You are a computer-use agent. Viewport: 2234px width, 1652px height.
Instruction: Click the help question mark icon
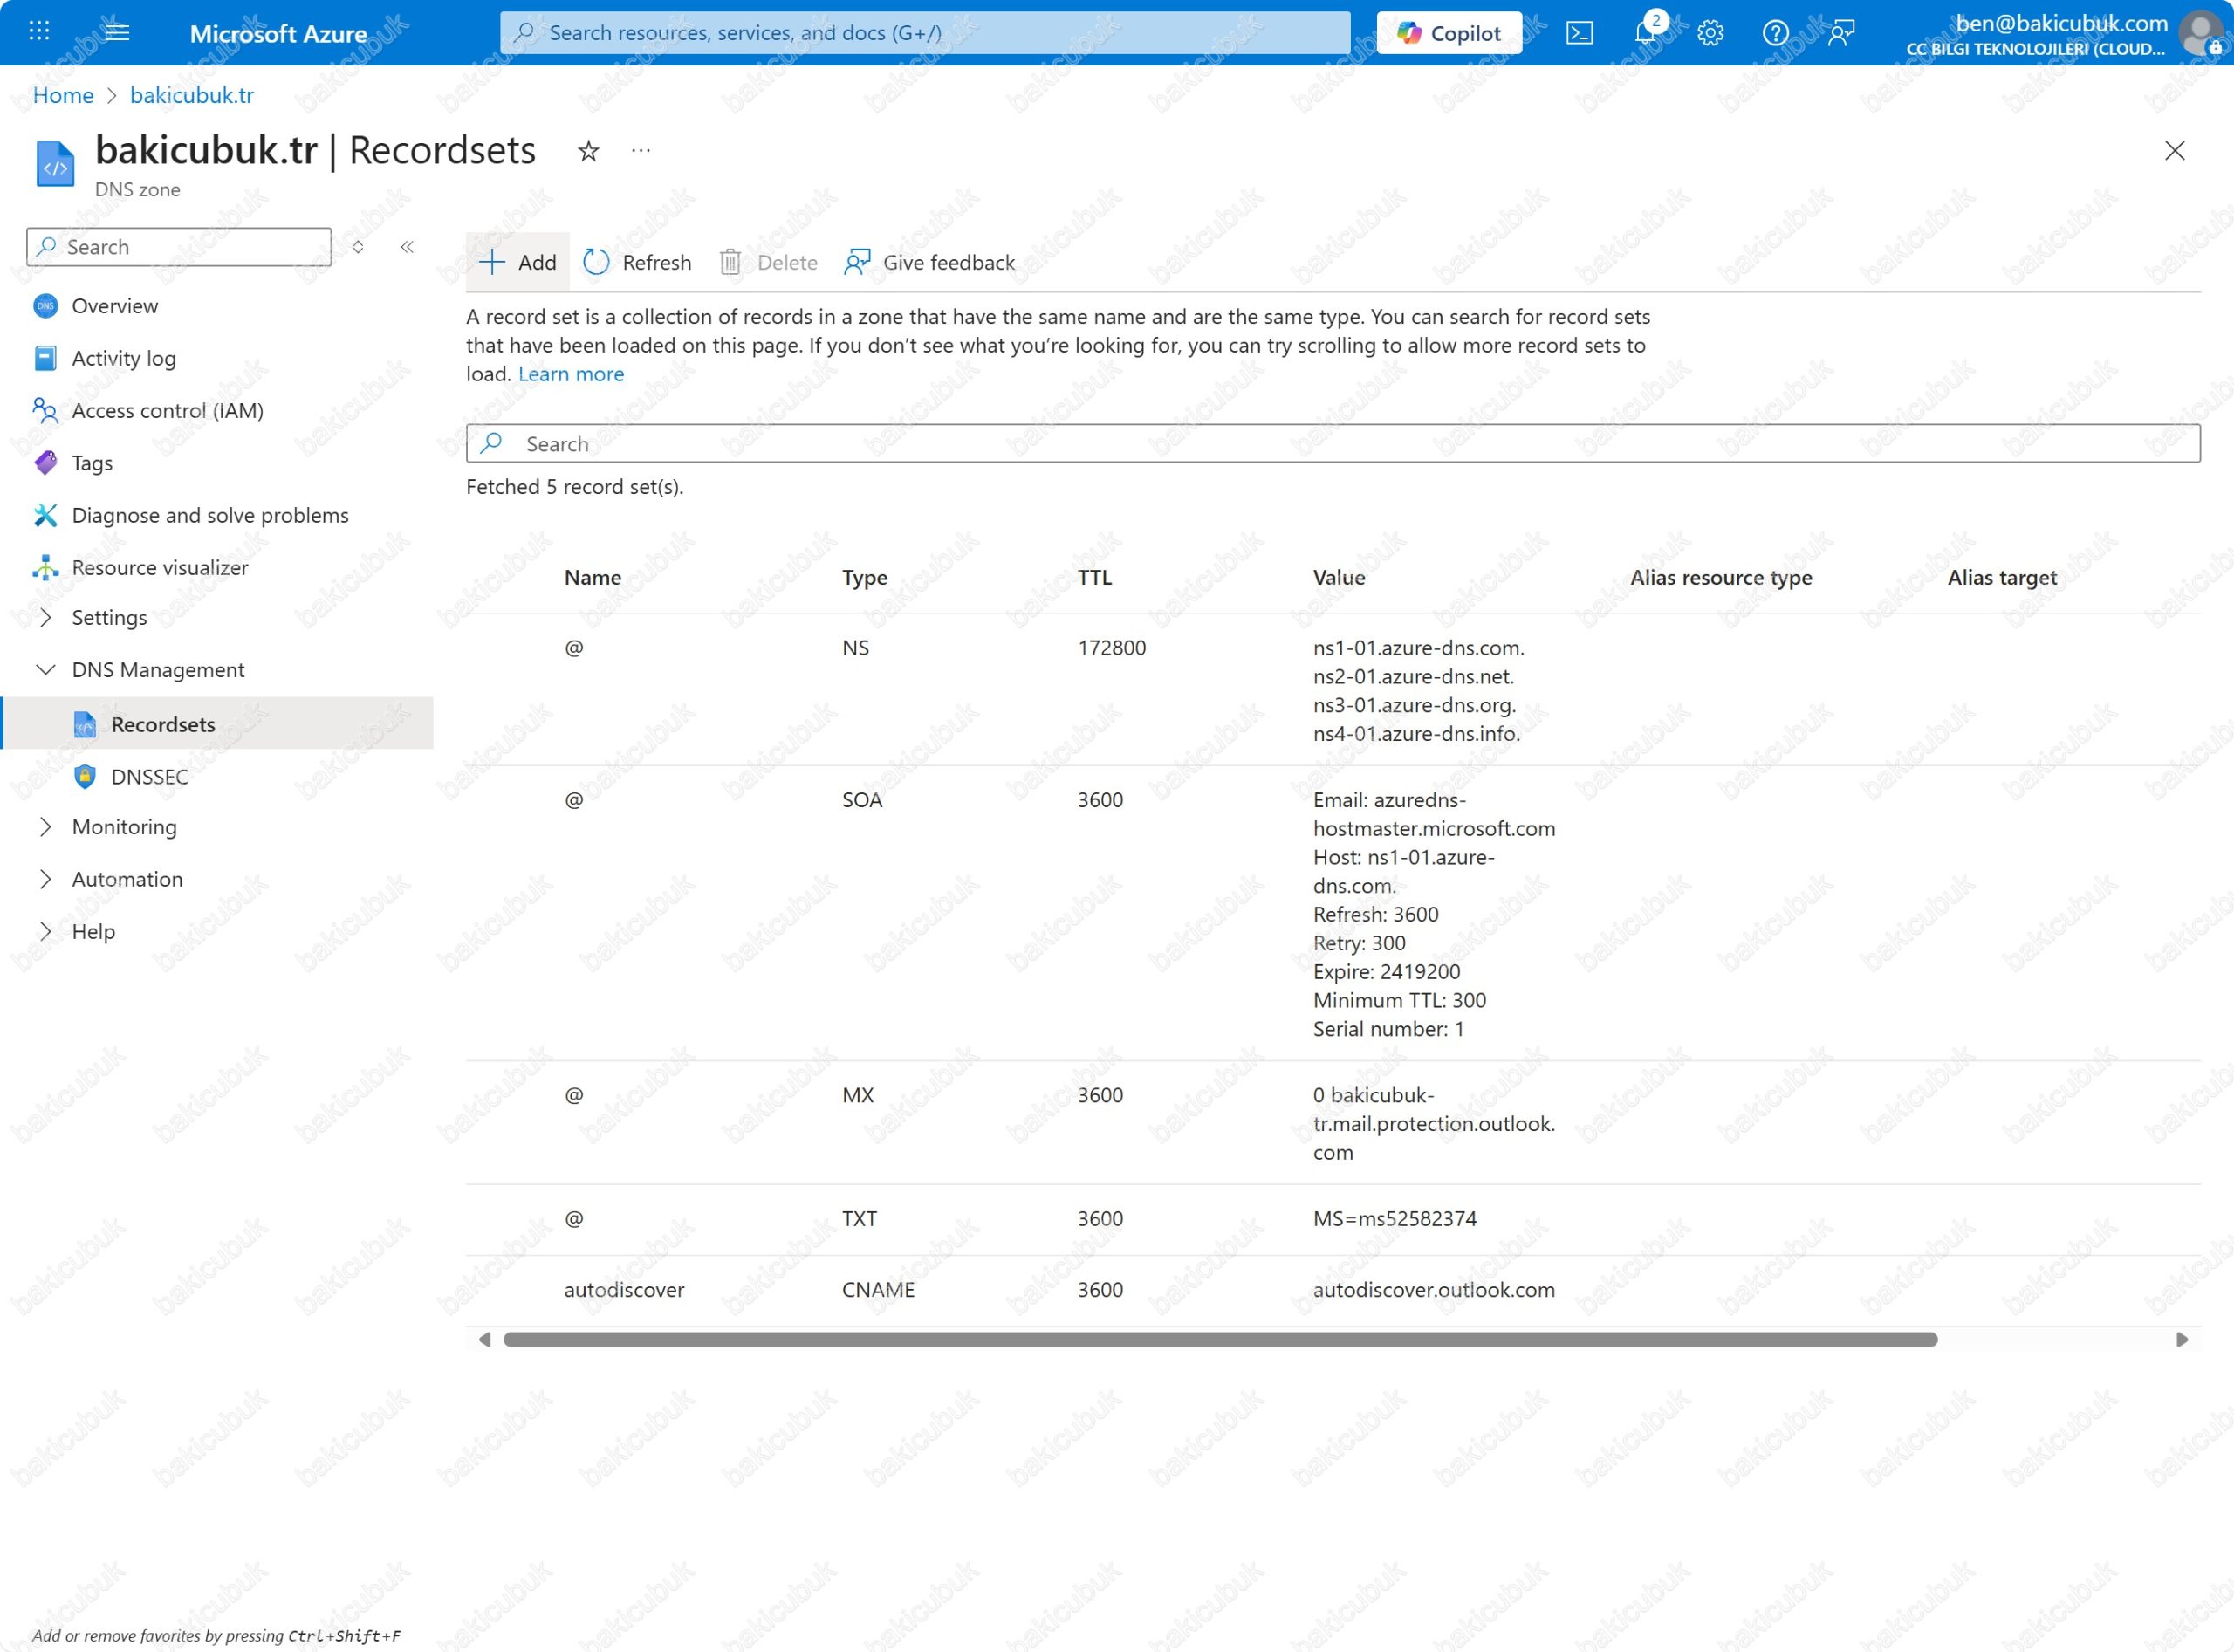coord(1775,33)
